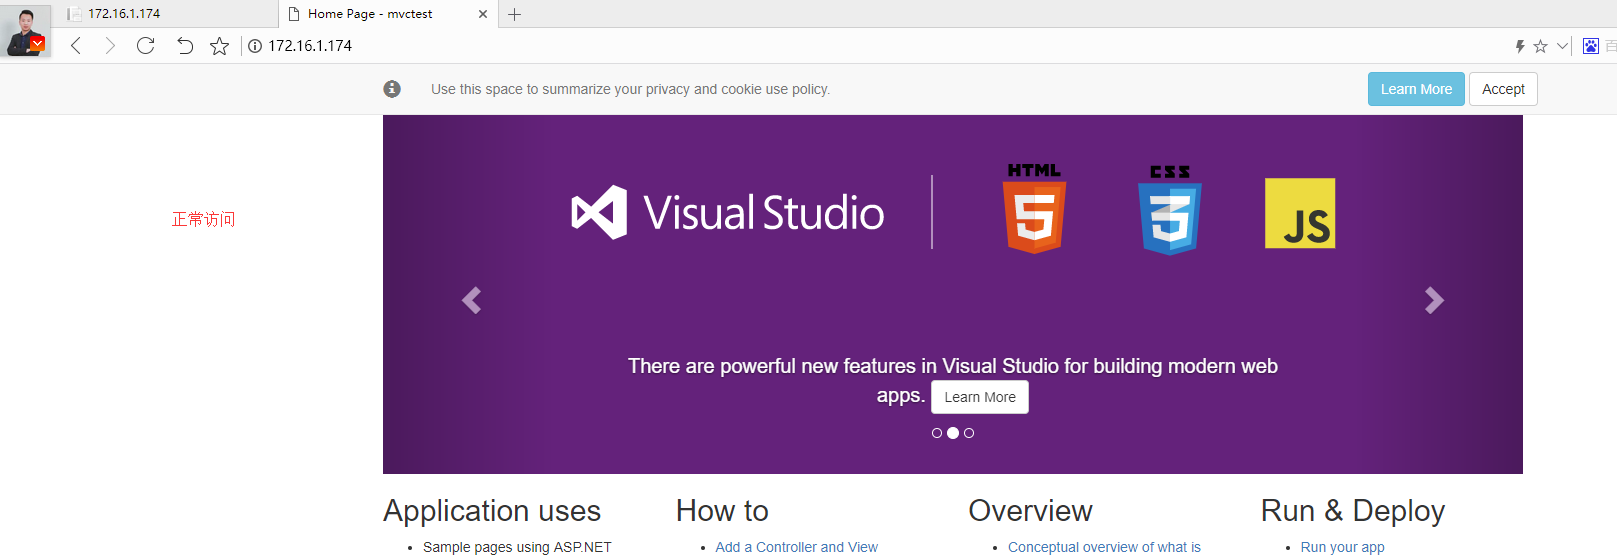
Task: Click the site info icon in address bar
Action: pyautogui.click(x=255, y=46)
